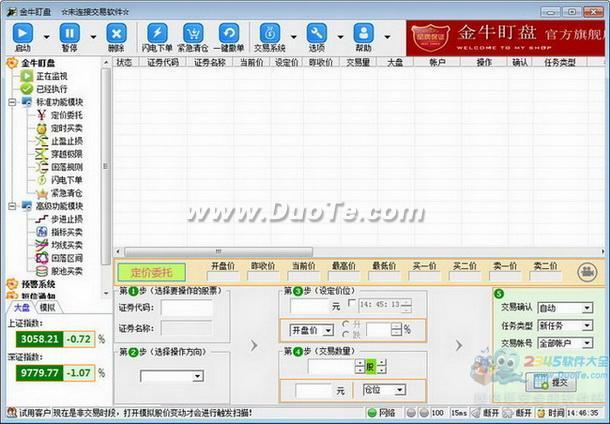Click the horizontal scrollbar under the task table

(218, 252)
